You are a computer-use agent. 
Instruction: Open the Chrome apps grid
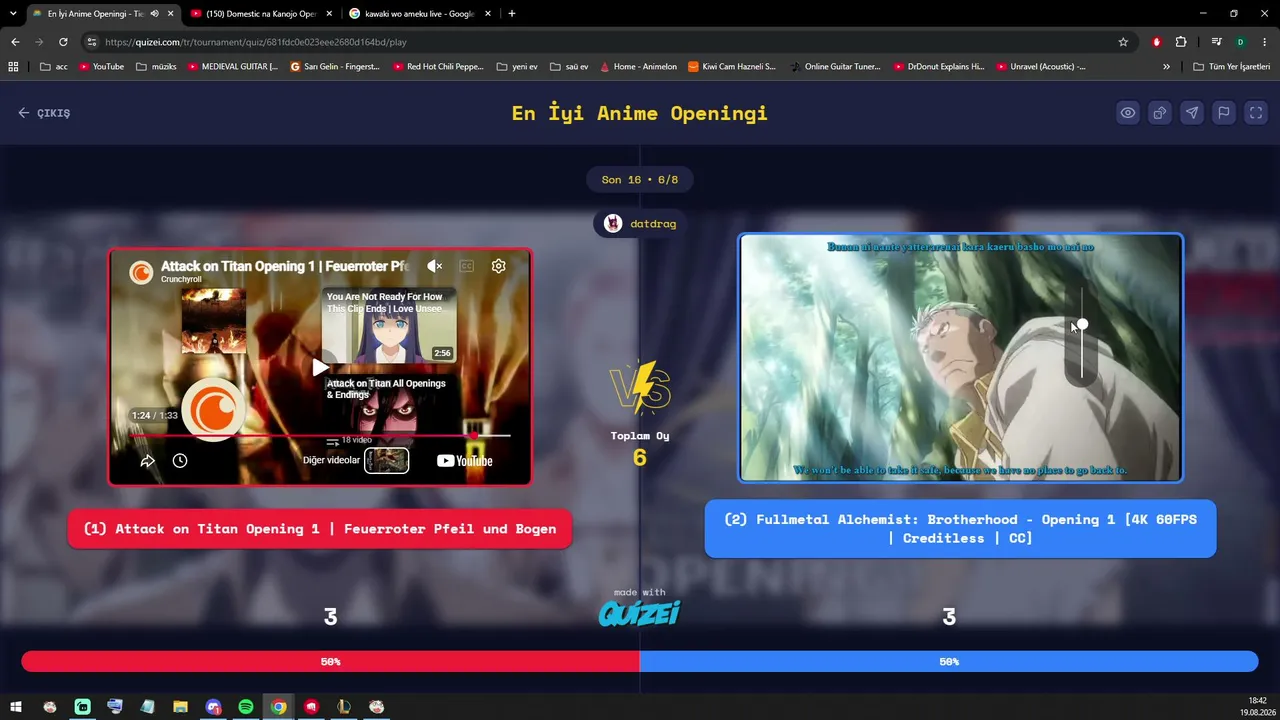point(13,67)
